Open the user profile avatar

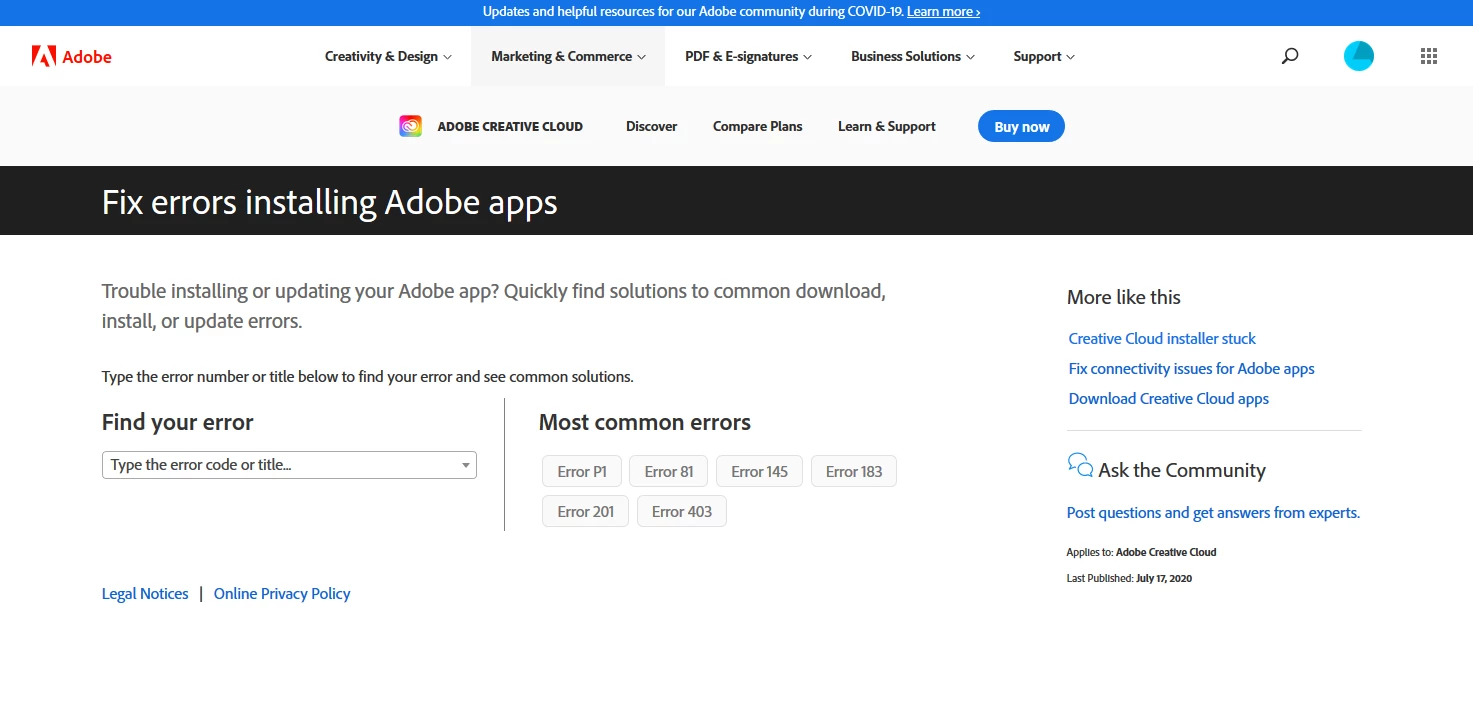coord(1359,56)
